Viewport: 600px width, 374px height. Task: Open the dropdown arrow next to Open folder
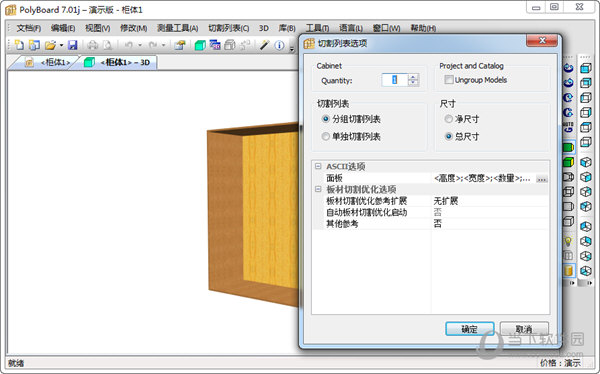(x=61, y=46)
